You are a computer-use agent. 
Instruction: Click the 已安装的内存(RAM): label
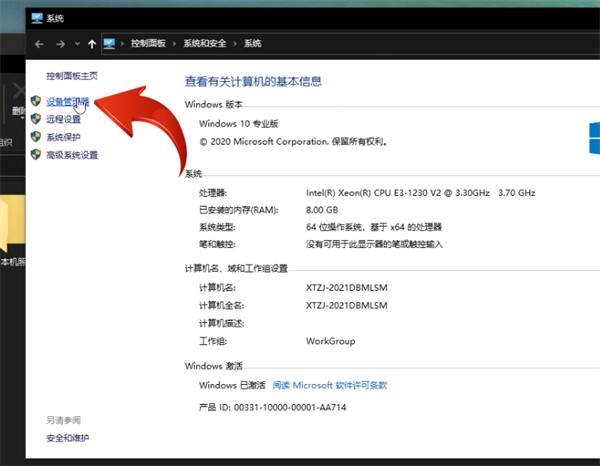(239, 210)
